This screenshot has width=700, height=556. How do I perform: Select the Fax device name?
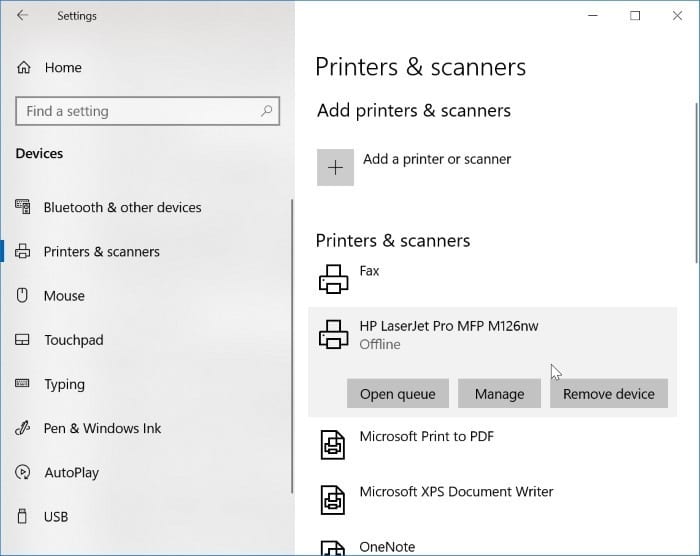(369, 271)
